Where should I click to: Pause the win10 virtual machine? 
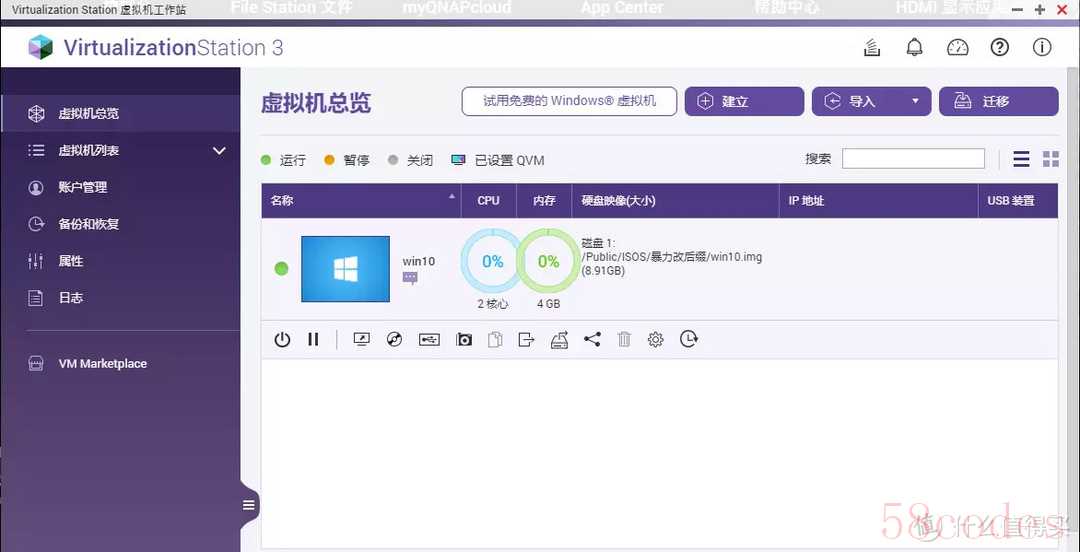pos(313,339)
